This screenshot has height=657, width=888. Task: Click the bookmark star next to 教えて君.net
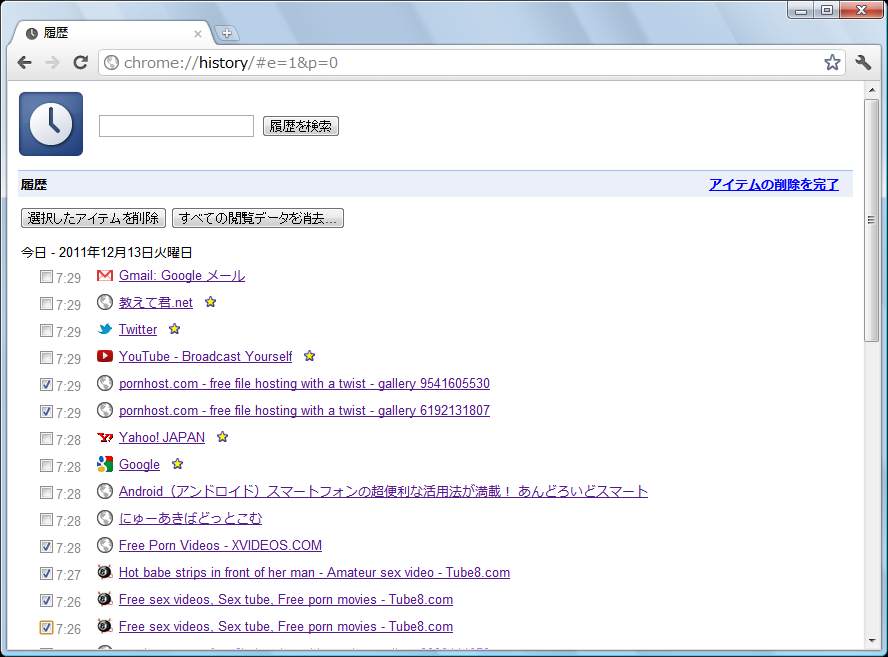point(211,302)
